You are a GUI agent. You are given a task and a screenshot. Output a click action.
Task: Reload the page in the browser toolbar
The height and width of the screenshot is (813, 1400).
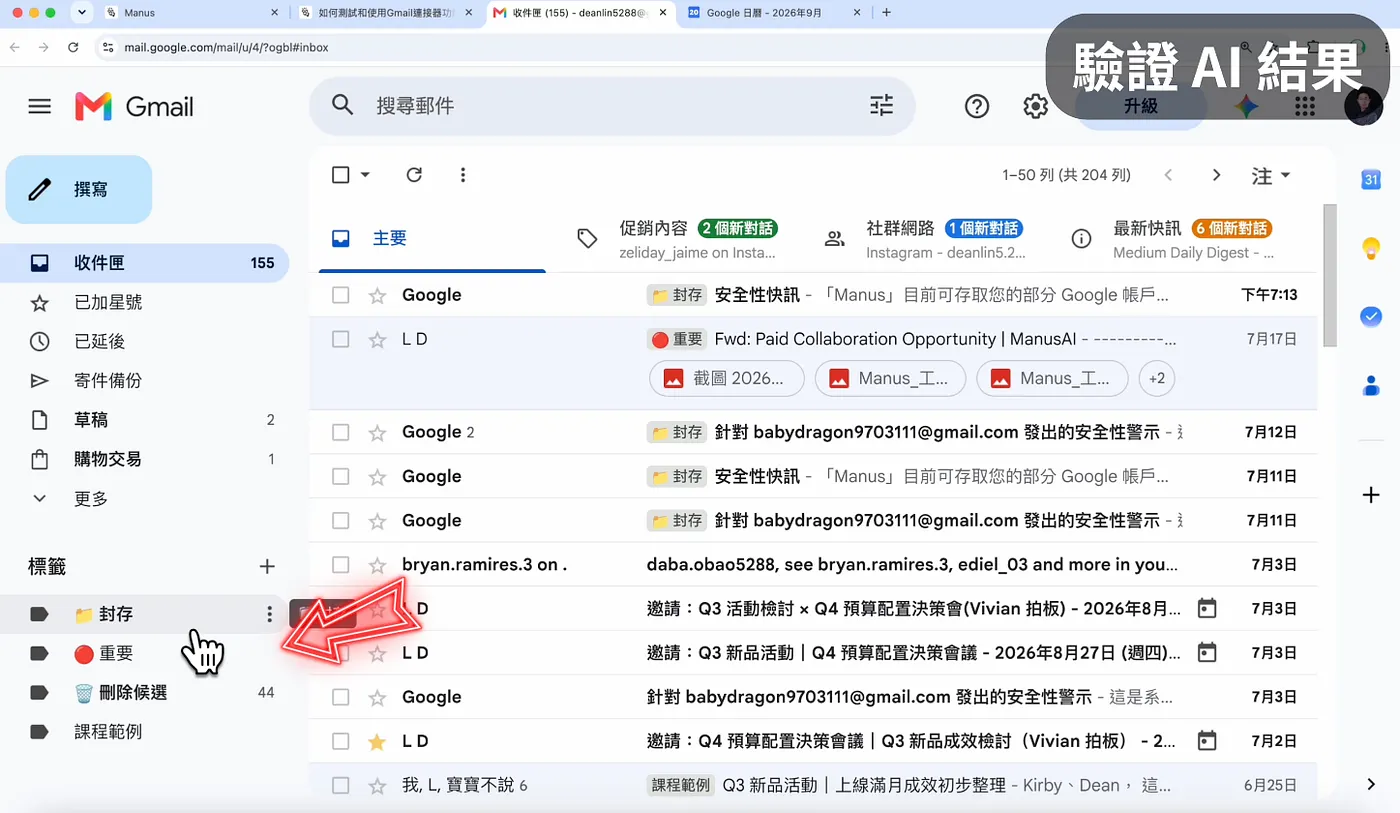tap(73, 47)
